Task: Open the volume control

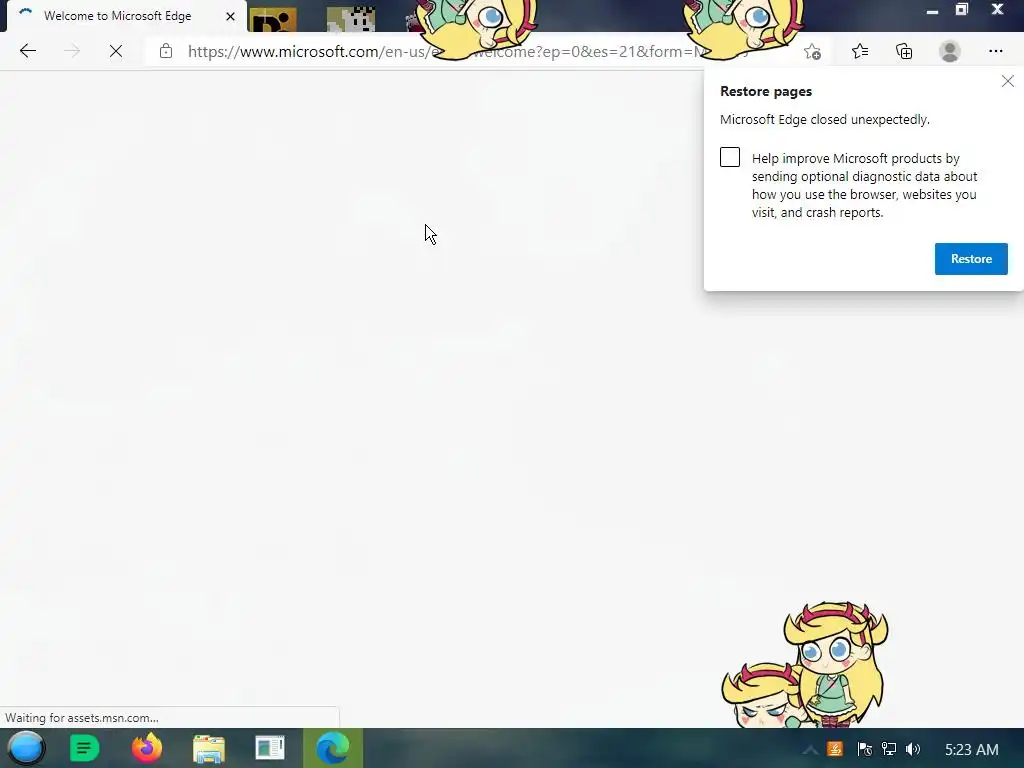Action: [x=913, y=749]
